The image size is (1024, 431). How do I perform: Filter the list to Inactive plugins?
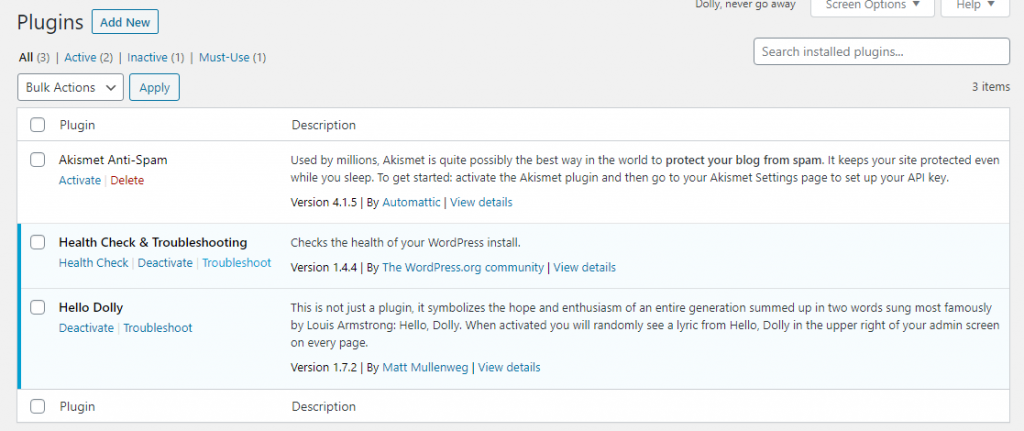[155, 58]
